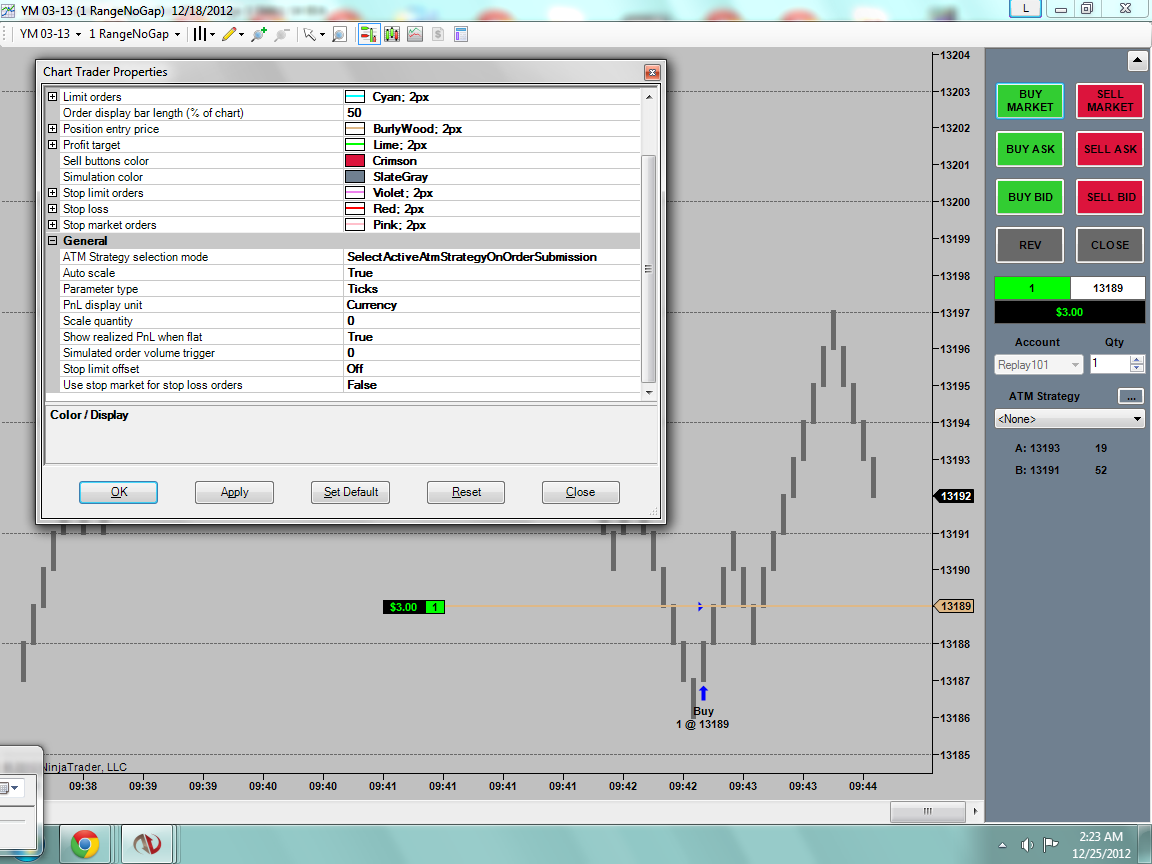The height and width of the screenshot is (864, 1152).
Task: Expand the Stop limit orders property
Action: tap(52, 192)
